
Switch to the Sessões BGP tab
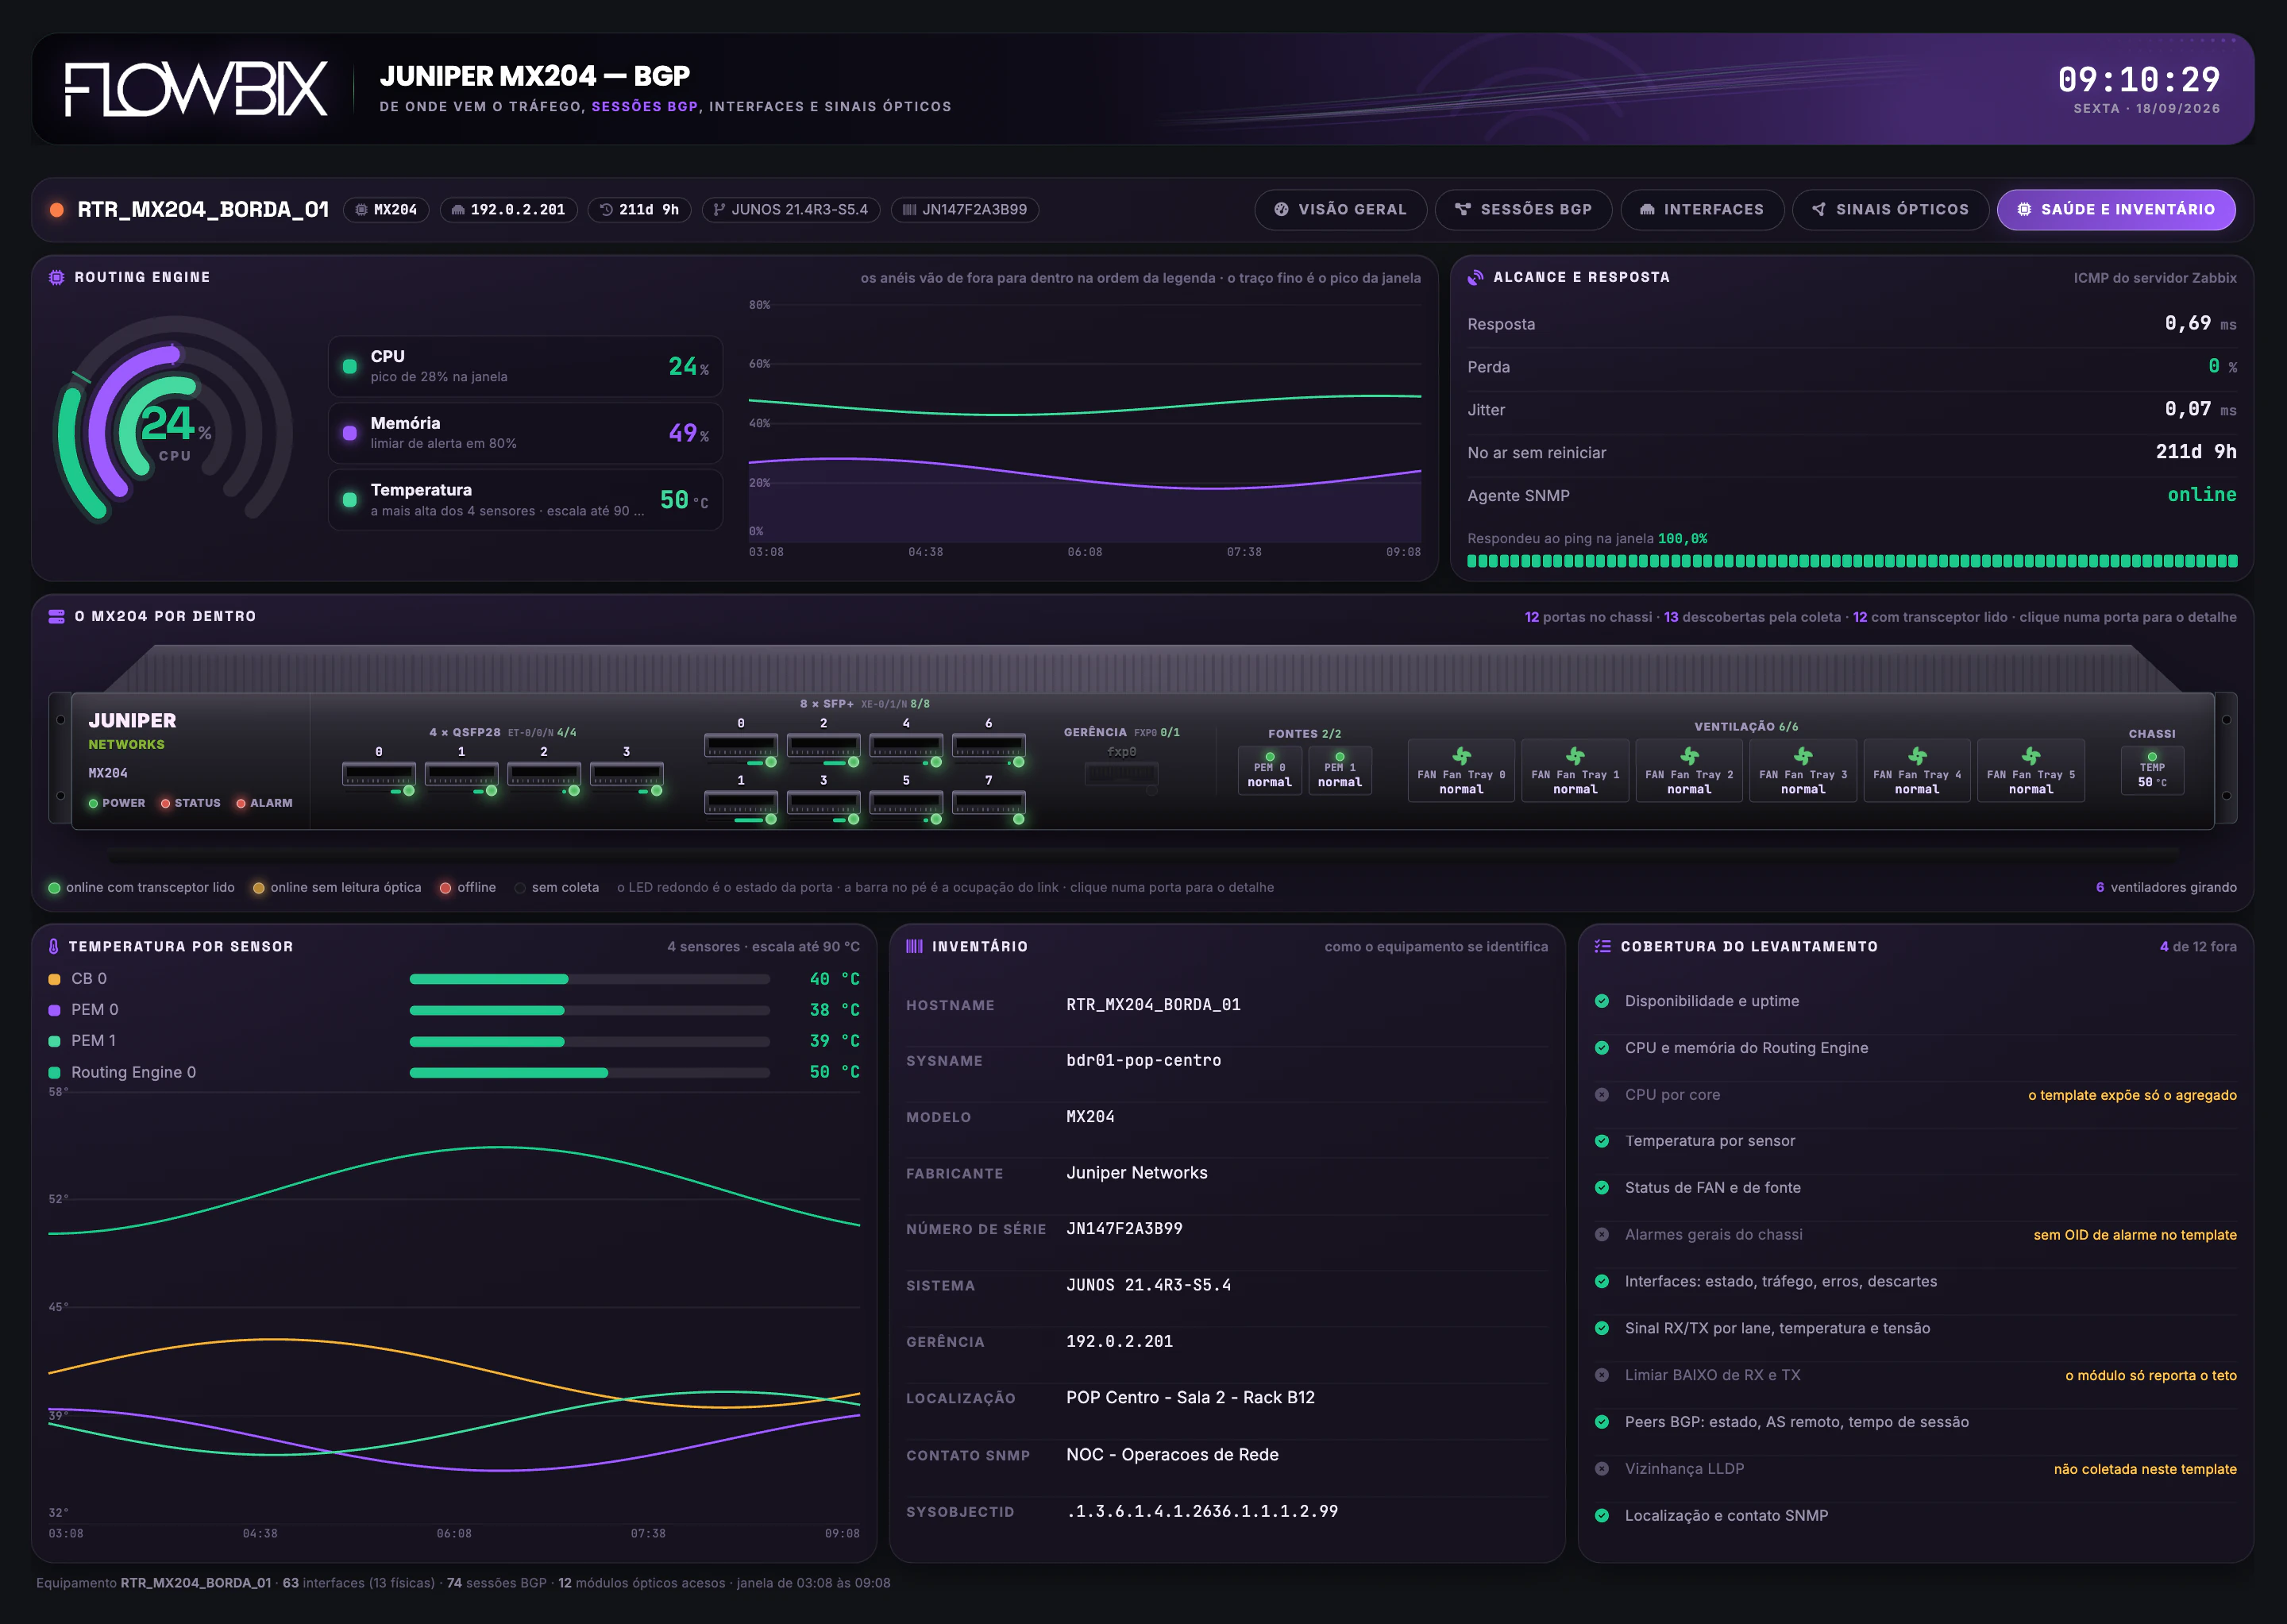click(x=1523, y=210)
